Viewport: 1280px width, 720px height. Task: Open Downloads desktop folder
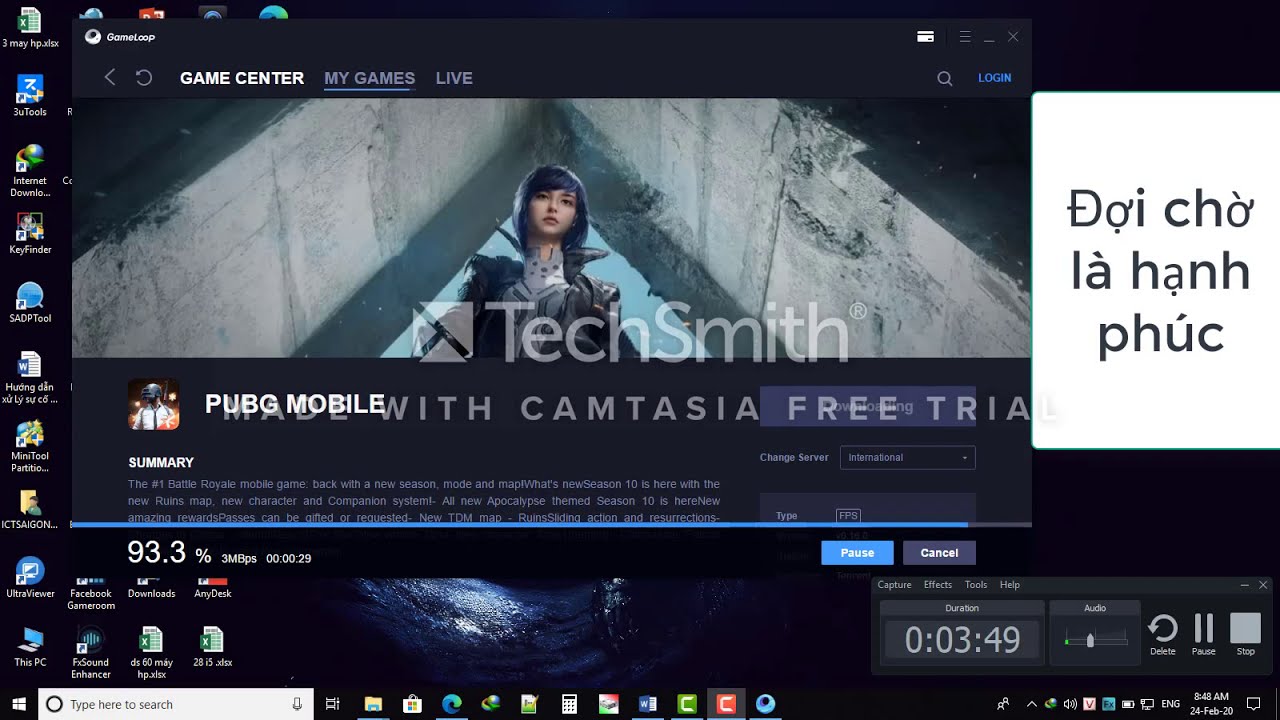151,589
